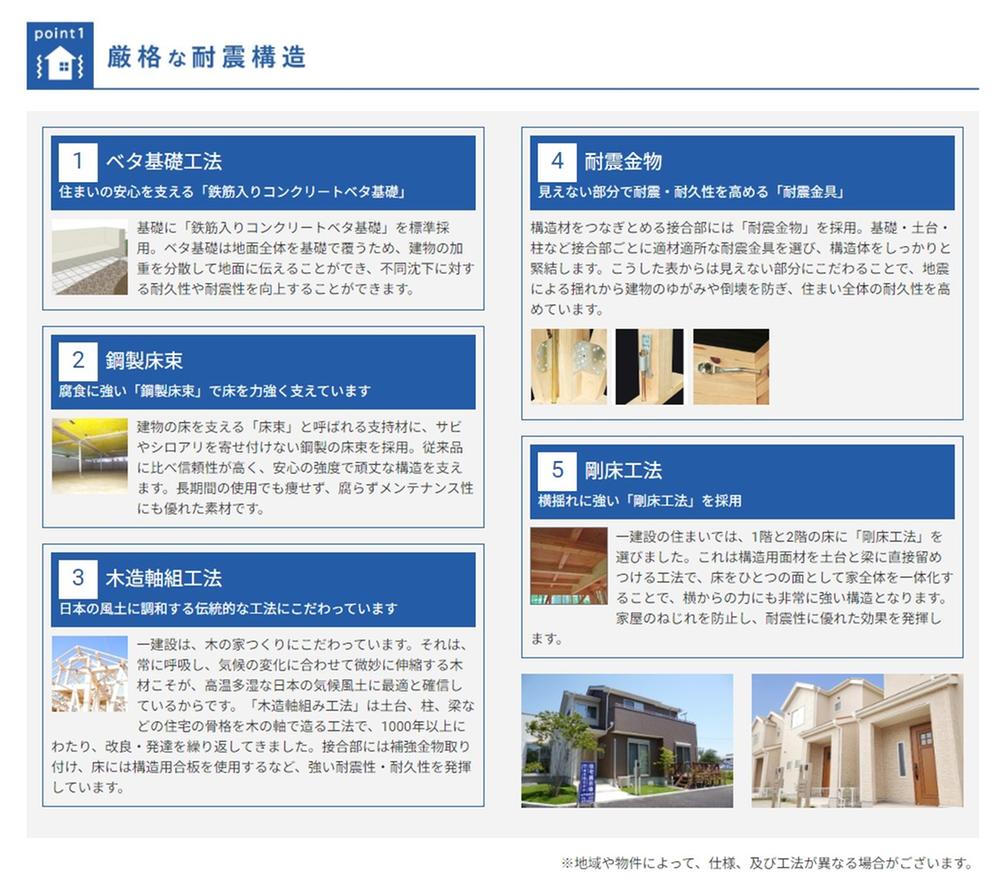Click the 剛床工法 header title
The image size is (1000, 889).
623,469
